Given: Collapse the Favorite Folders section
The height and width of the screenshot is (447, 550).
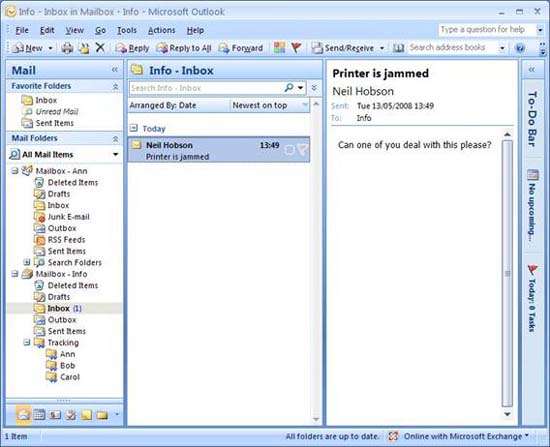Looking at the screenshot, I should pyautogui.click(x=115, y=86).
